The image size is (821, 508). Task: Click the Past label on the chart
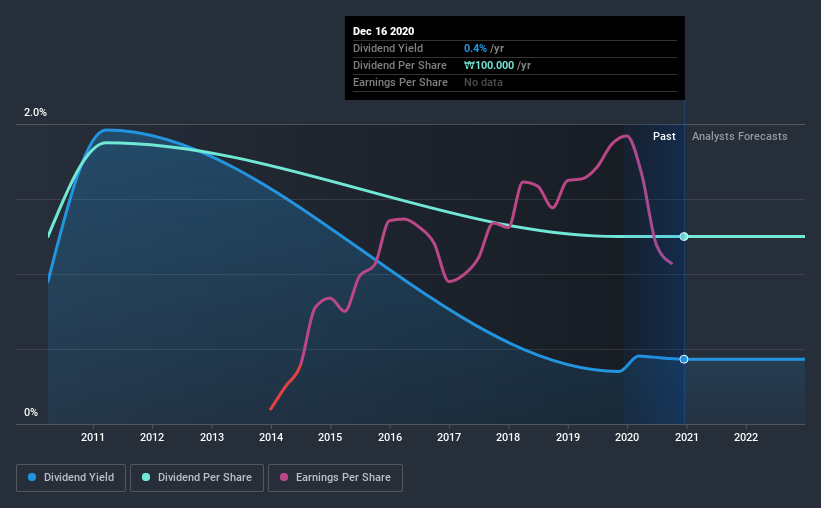click(664, 136)
